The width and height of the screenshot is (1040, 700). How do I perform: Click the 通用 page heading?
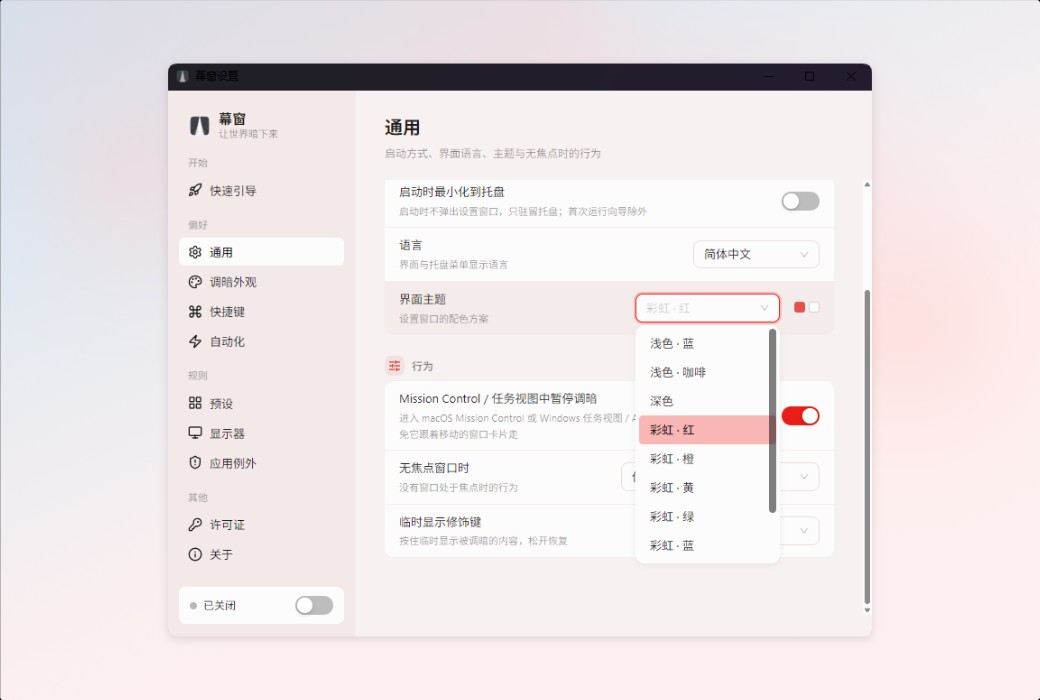tap(402, 127)
